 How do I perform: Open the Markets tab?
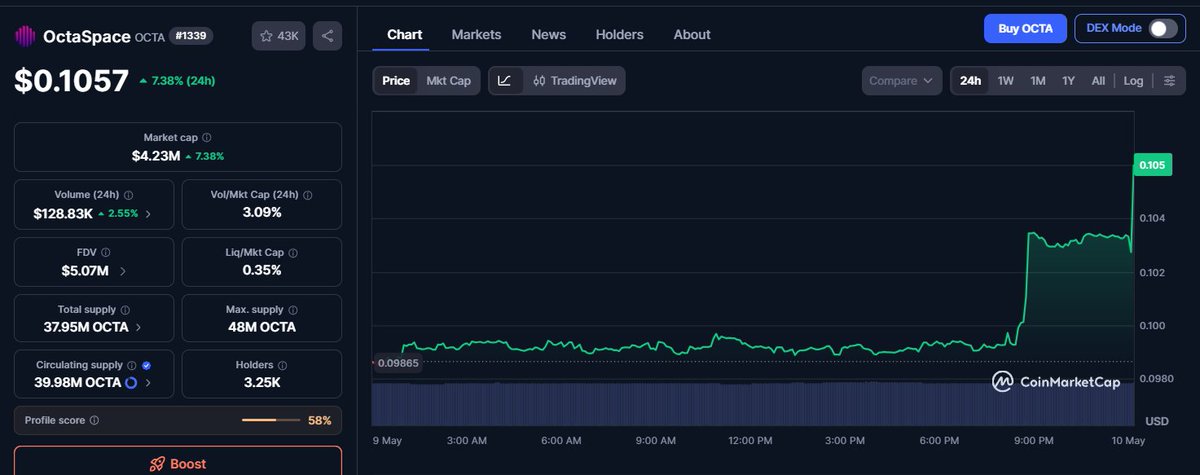[476, 34]
